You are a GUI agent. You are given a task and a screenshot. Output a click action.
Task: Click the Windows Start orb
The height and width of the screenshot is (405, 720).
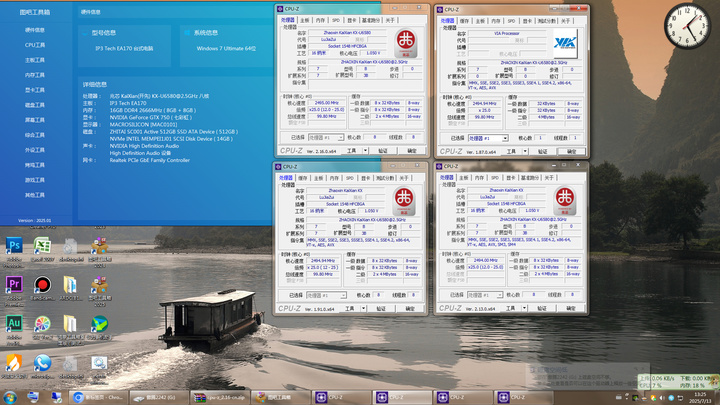(x=10, y=397)
